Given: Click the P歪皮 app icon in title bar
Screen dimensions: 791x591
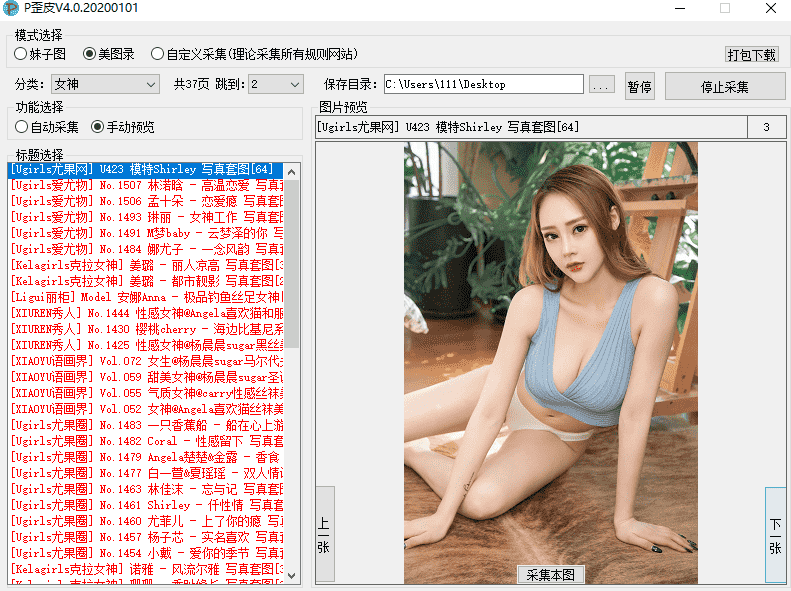Looking at the screenshot, I should pyautogui.click(x=11, y=8).
